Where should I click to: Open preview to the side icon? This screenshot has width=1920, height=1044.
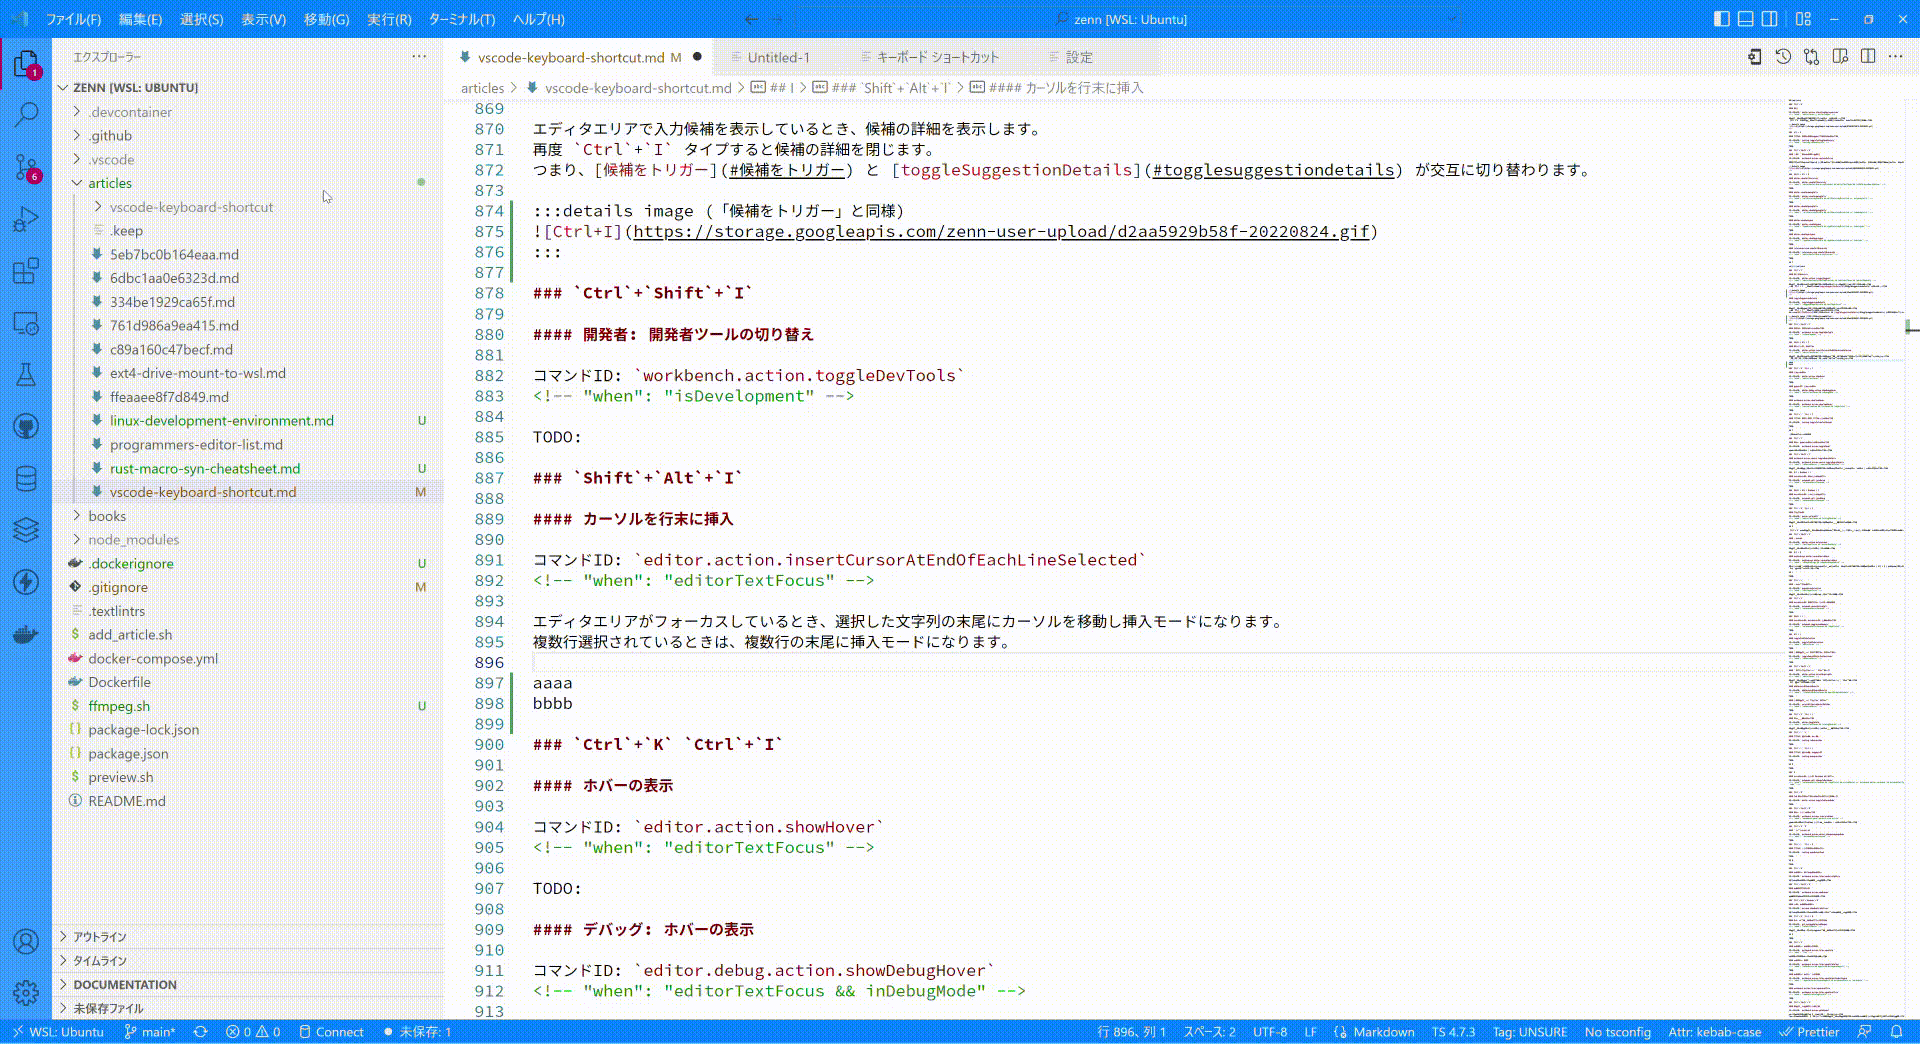1840,57
